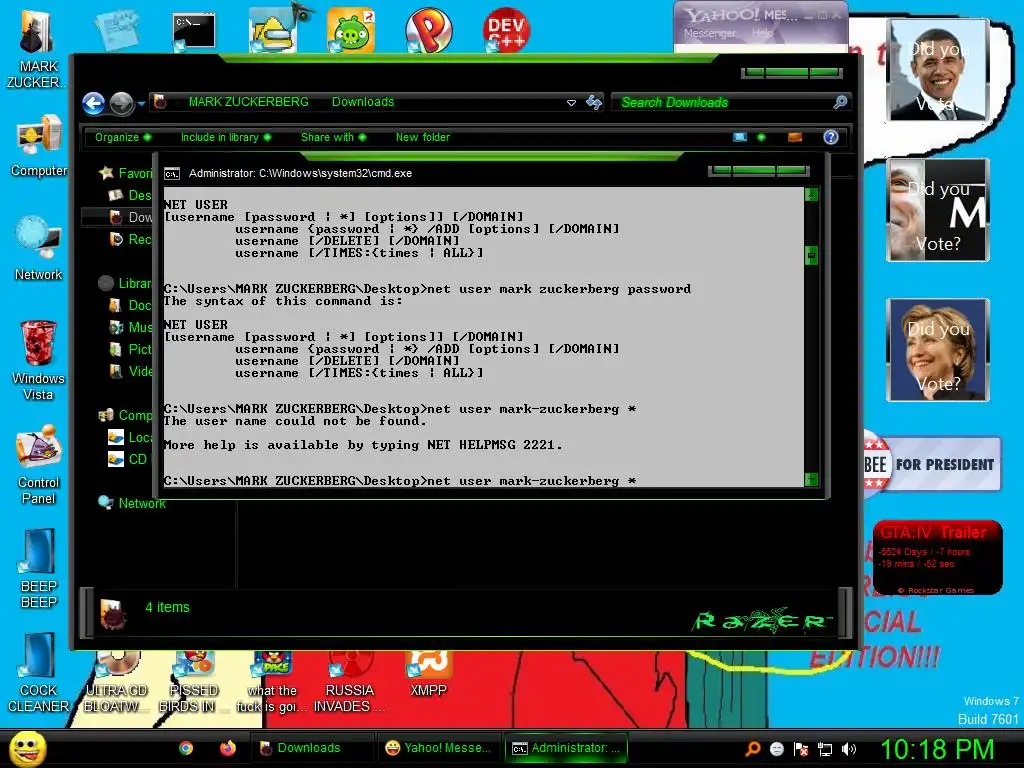Click the speaker volume tray icon
1024x768 pixels.
click(x=849, y=749)
